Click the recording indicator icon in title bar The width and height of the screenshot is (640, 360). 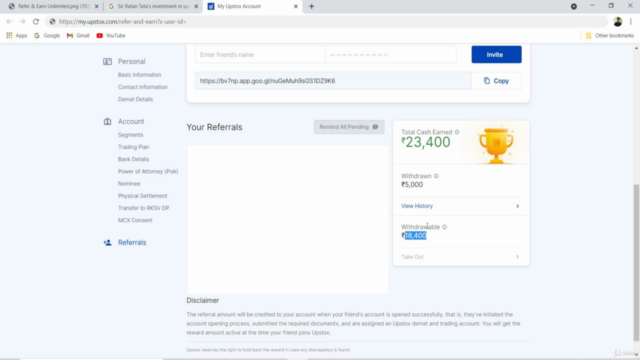tap(574, 6)
